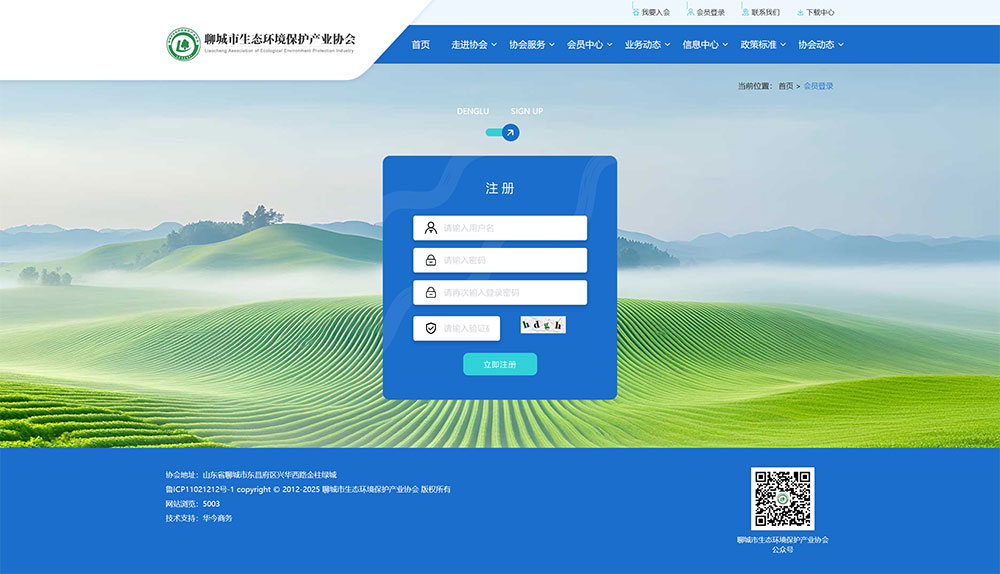Screen dimensions: 1000x574
Task: Expand the 走进协会 dropdown menu
Action: (x=473, y=44)
